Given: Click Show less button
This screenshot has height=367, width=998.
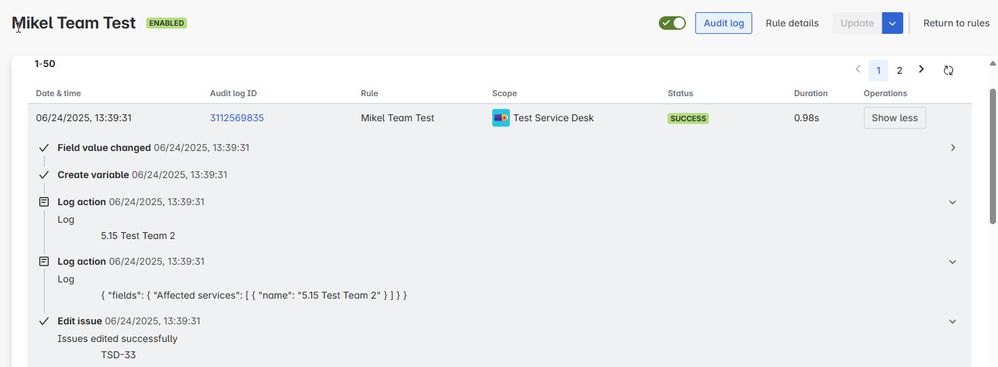Looking at the screenshot, I should 894,118.
